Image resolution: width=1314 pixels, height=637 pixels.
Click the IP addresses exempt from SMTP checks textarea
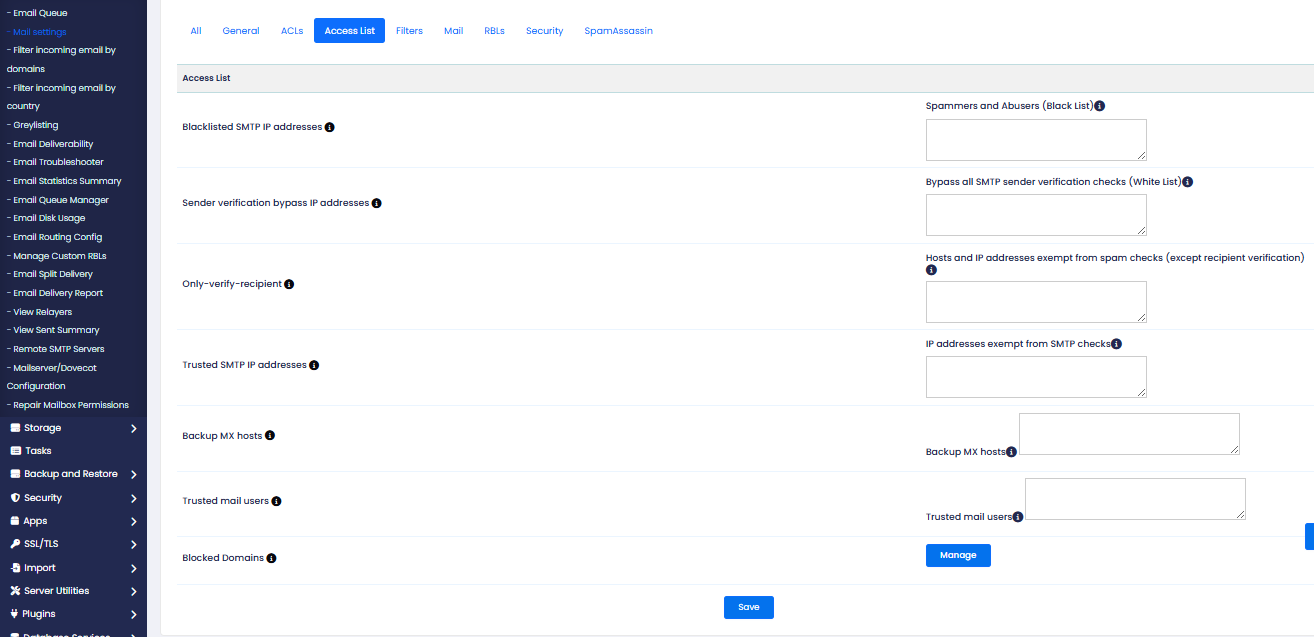click(x=1036, y=377)
